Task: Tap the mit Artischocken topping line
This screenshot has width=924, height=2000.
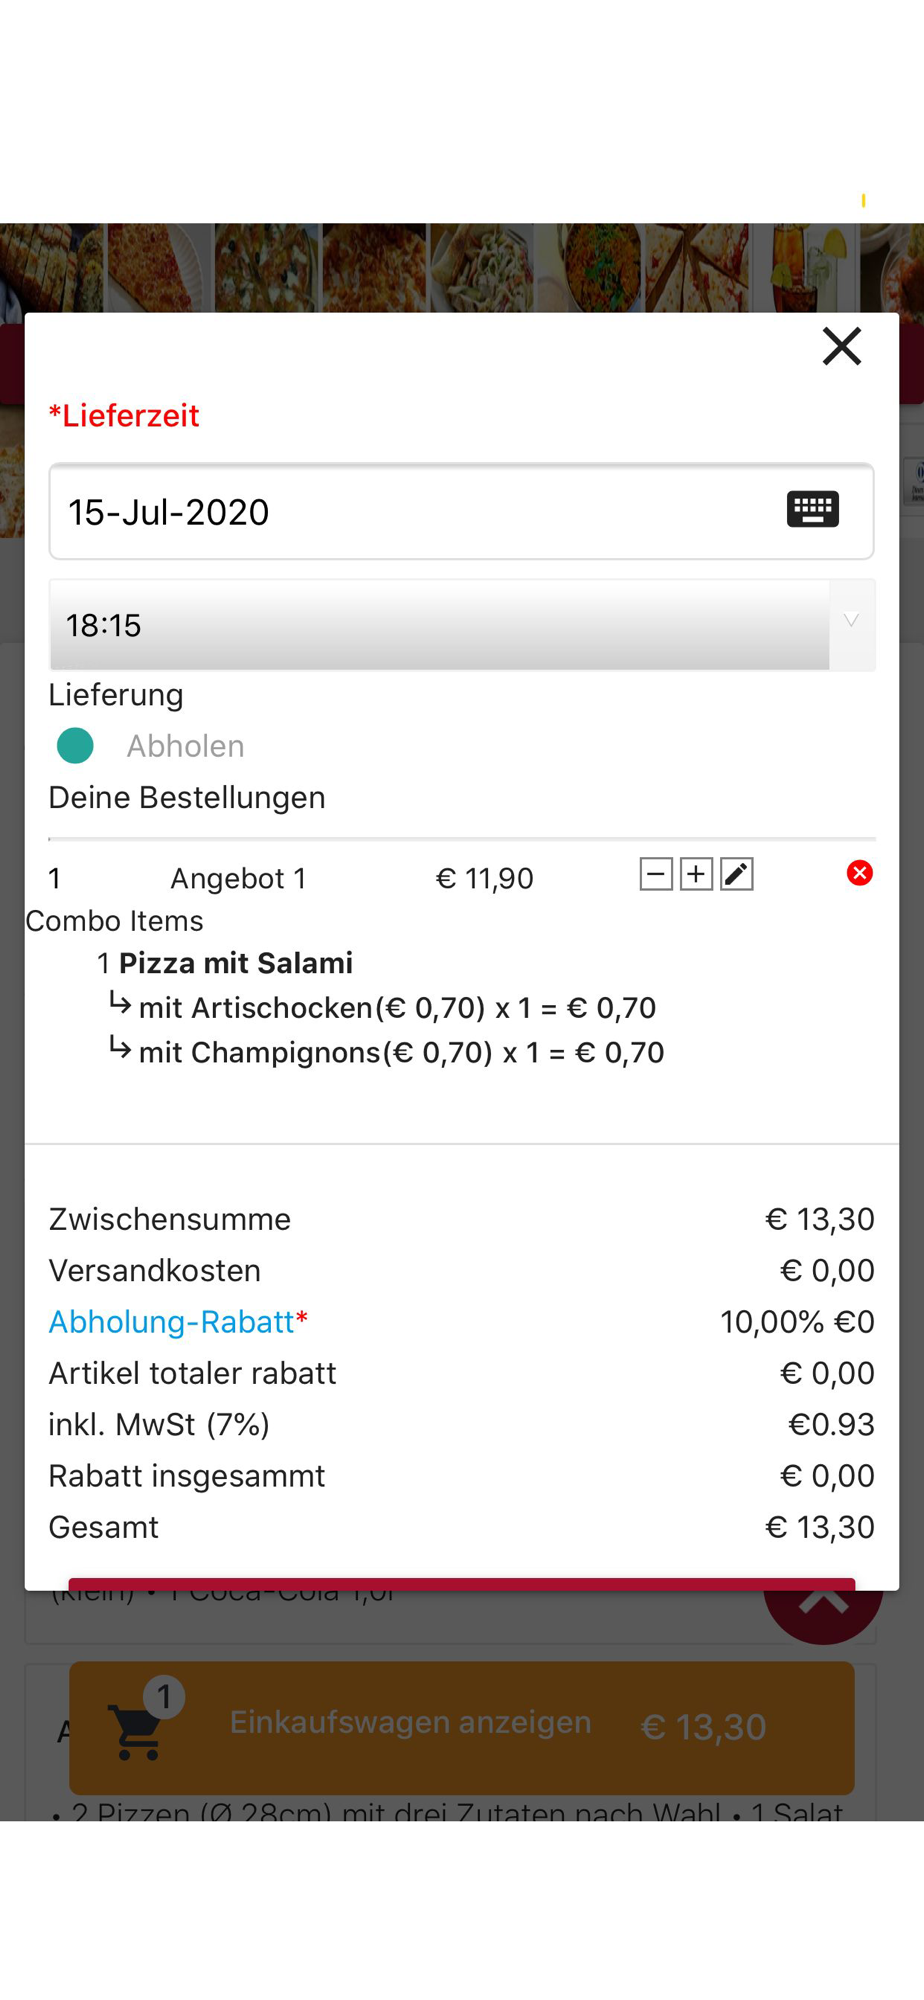Action: pyautogui.click(x=397, y=1008)
